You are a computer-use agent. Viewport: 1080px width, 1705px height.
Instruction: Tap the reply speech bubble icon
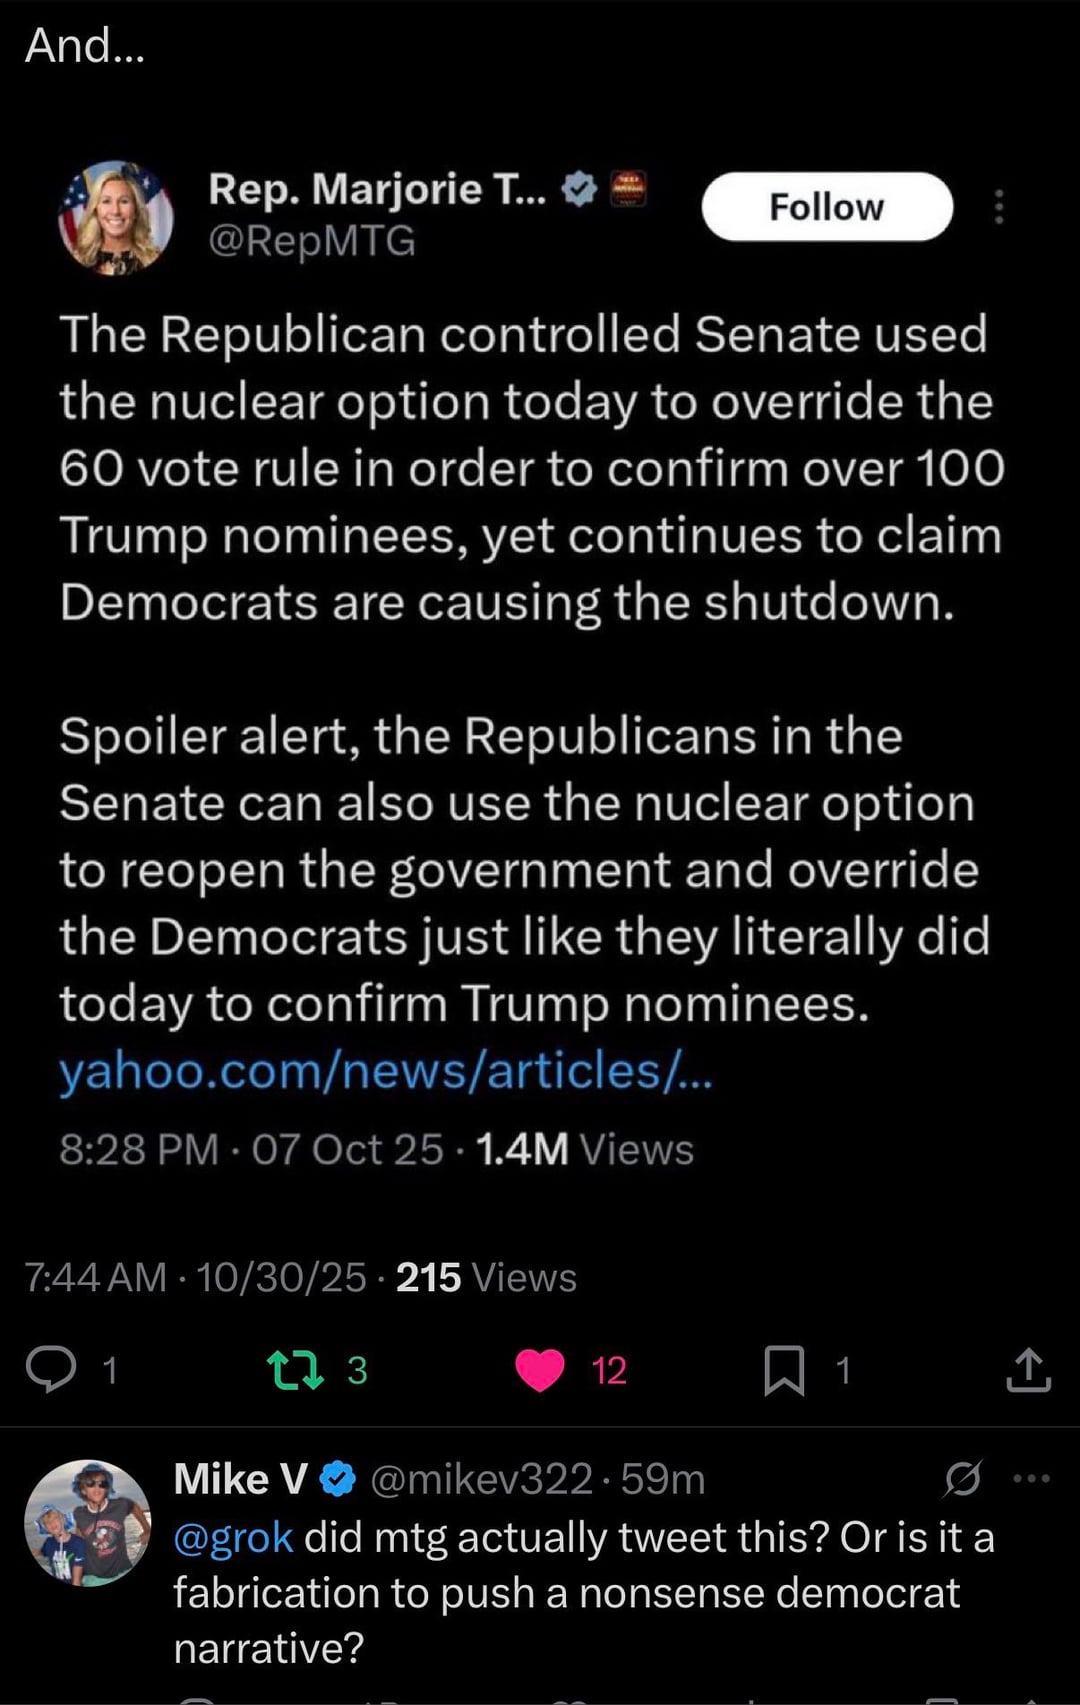point(50,1369)
